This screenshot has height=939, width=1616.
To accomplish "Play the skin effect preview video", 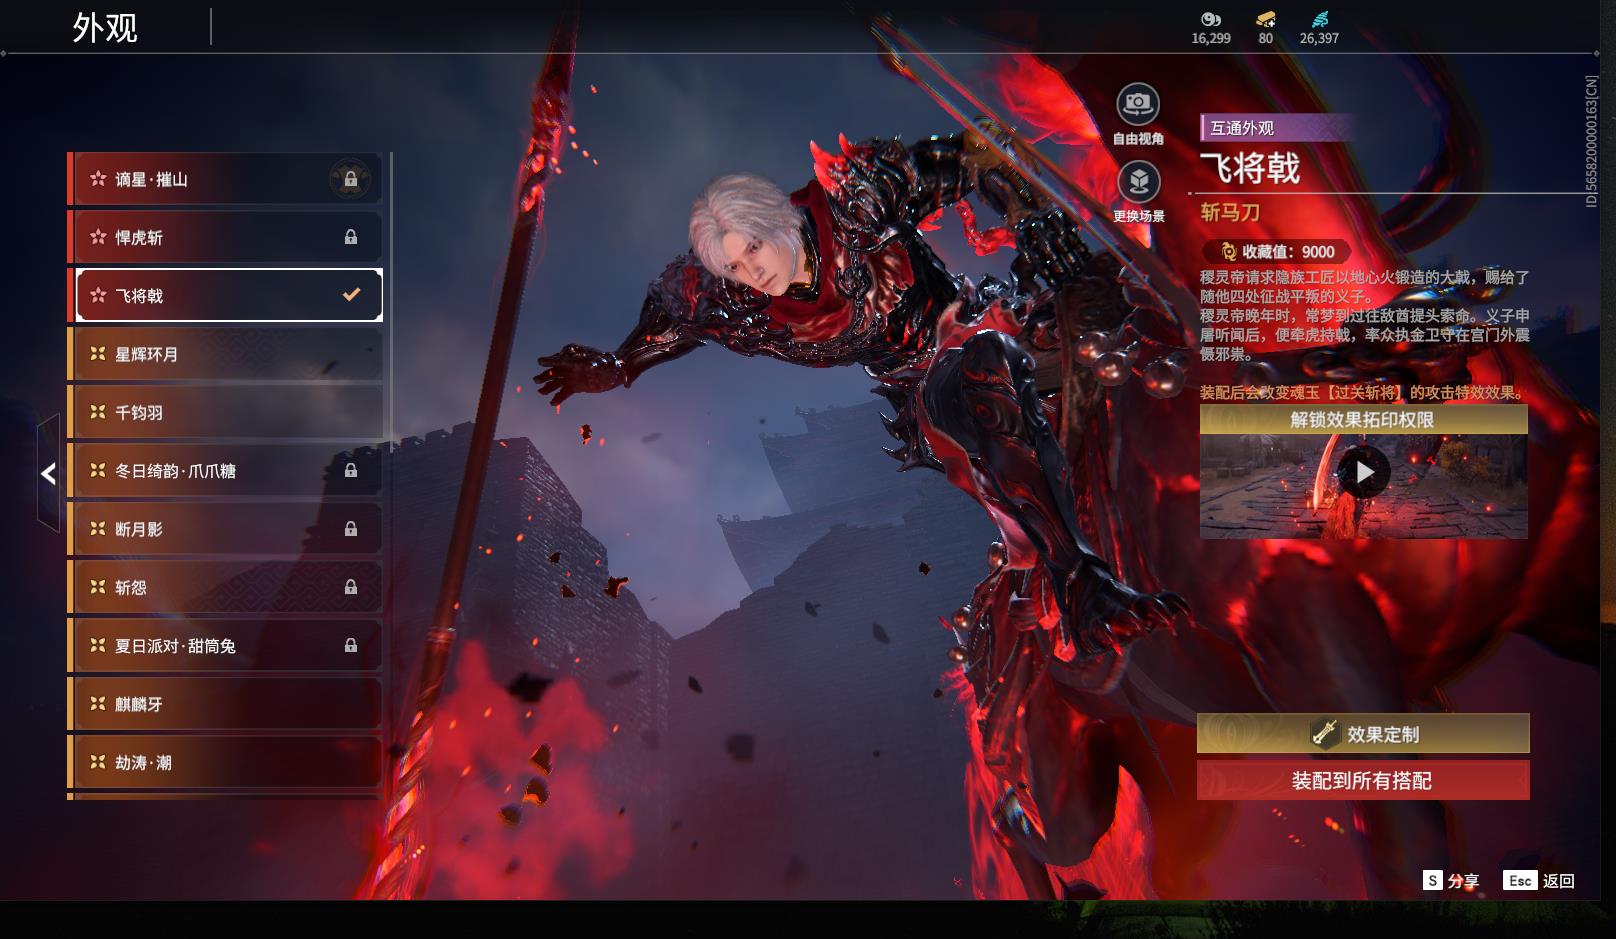I will coord(1364,472).
